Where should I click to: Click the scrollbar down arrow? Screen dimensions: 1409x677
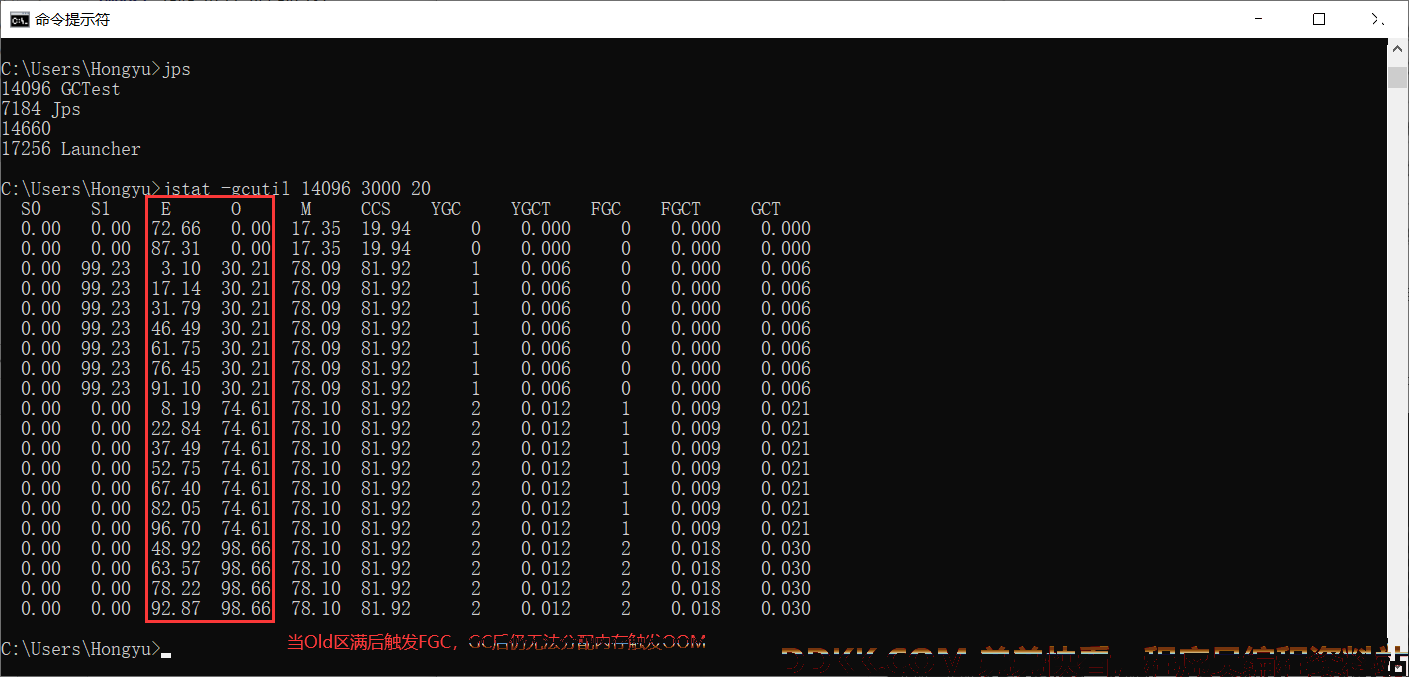[x=1398, y=668]
